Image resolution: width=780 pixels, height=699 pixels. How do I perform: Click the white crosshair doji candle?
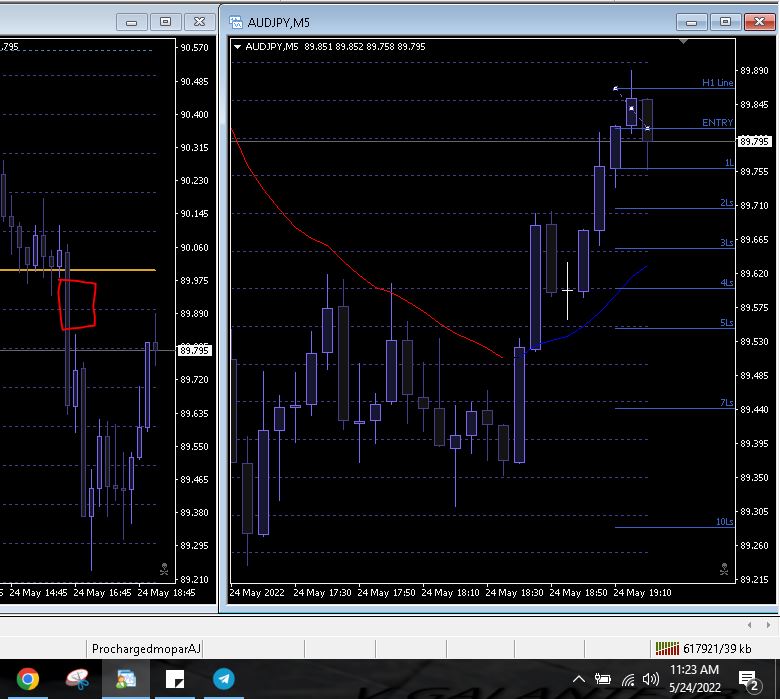tap(567, 291)
